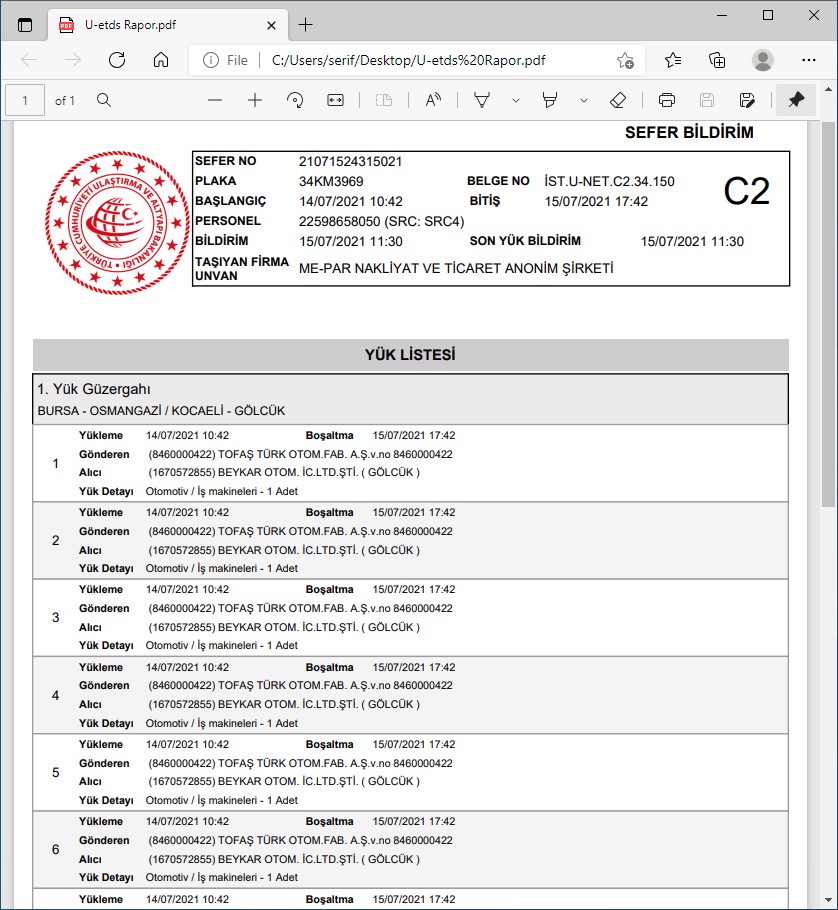Click the SON YÜK BİLDİRİM date value
The width and height of the screenshot is (838, 910).
point(692,241)
